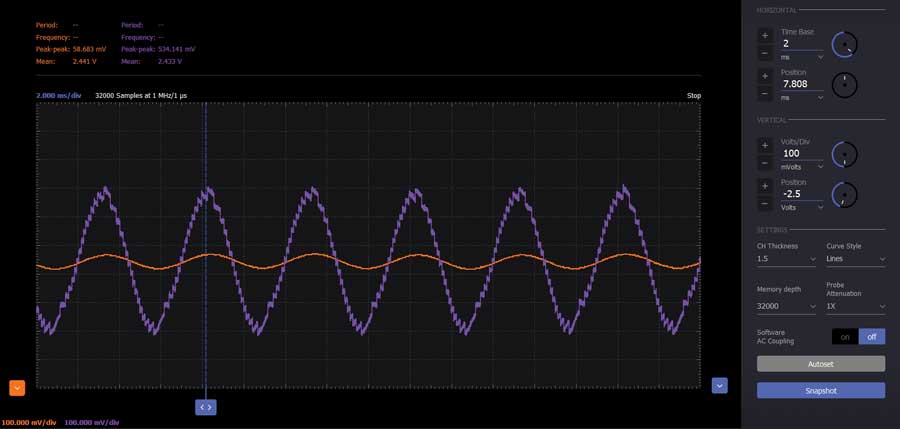Image resolution: width=900 pixels, height=429 pixels.
Task: Open the Volts/Div mVolts unit dropdown
Action: click(x=802, y=167)
